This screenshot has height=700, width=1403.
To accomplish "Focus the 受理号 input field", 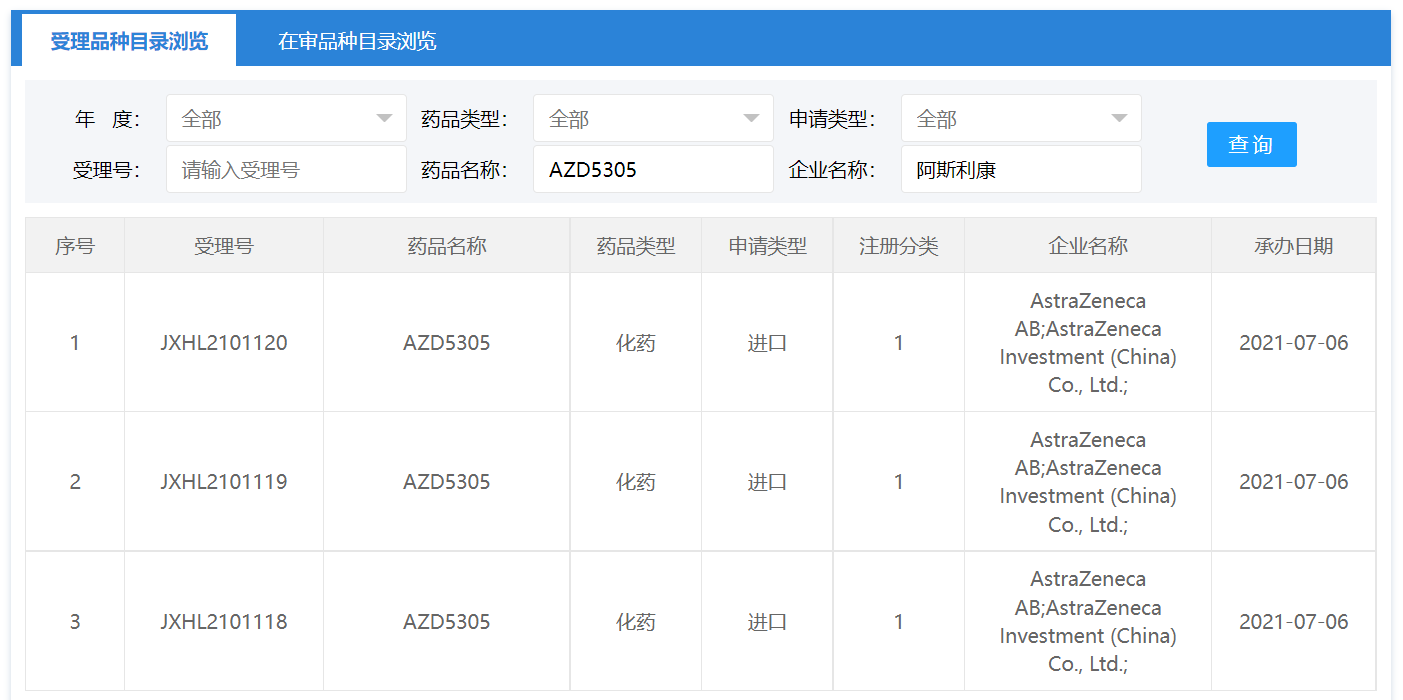I will [x=286, y=170].
